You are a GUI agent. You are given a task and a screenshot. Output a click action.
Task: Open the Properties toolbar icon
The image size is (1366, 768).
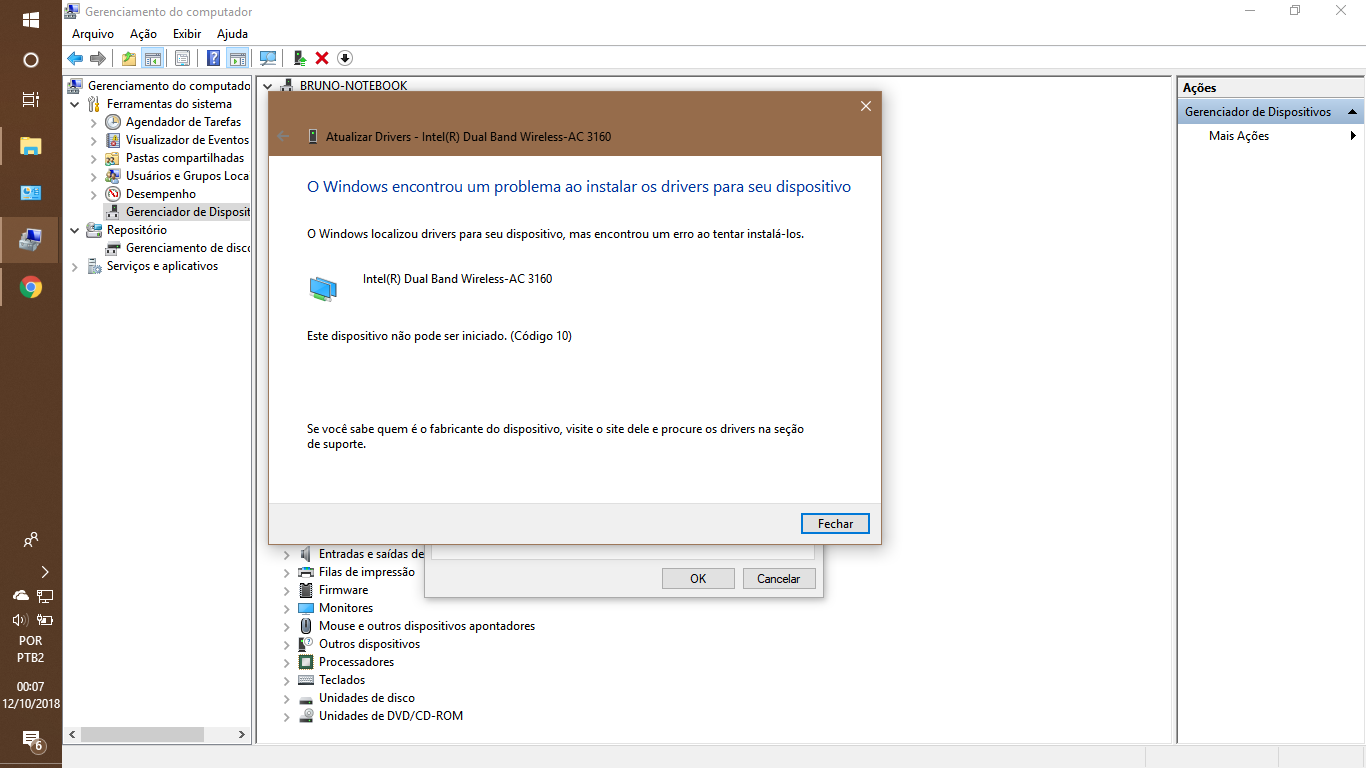182,58
